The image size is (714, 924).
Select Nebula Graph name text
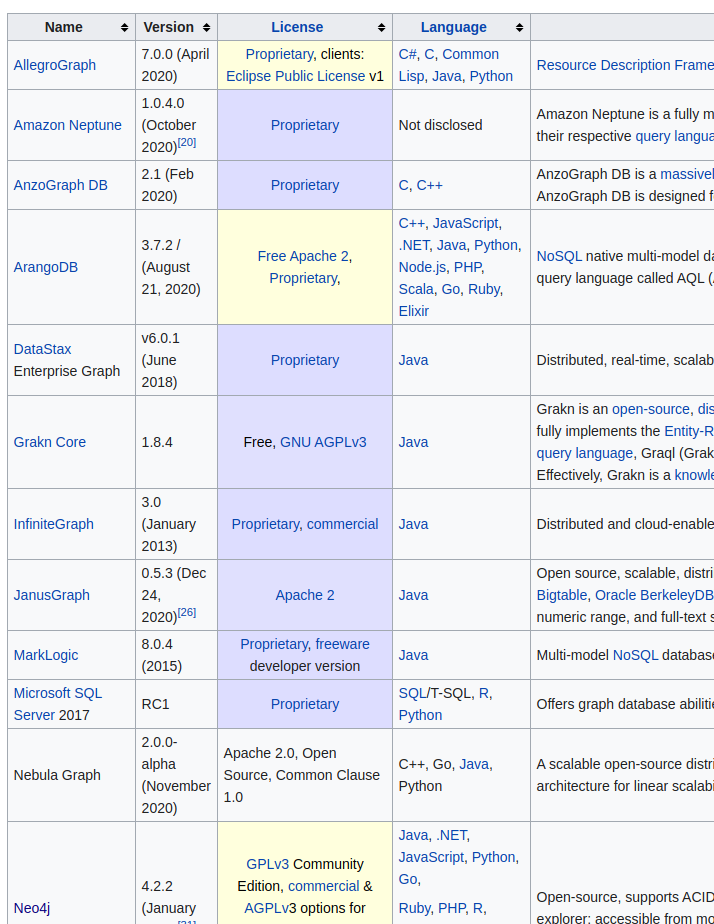coord(57,776)
